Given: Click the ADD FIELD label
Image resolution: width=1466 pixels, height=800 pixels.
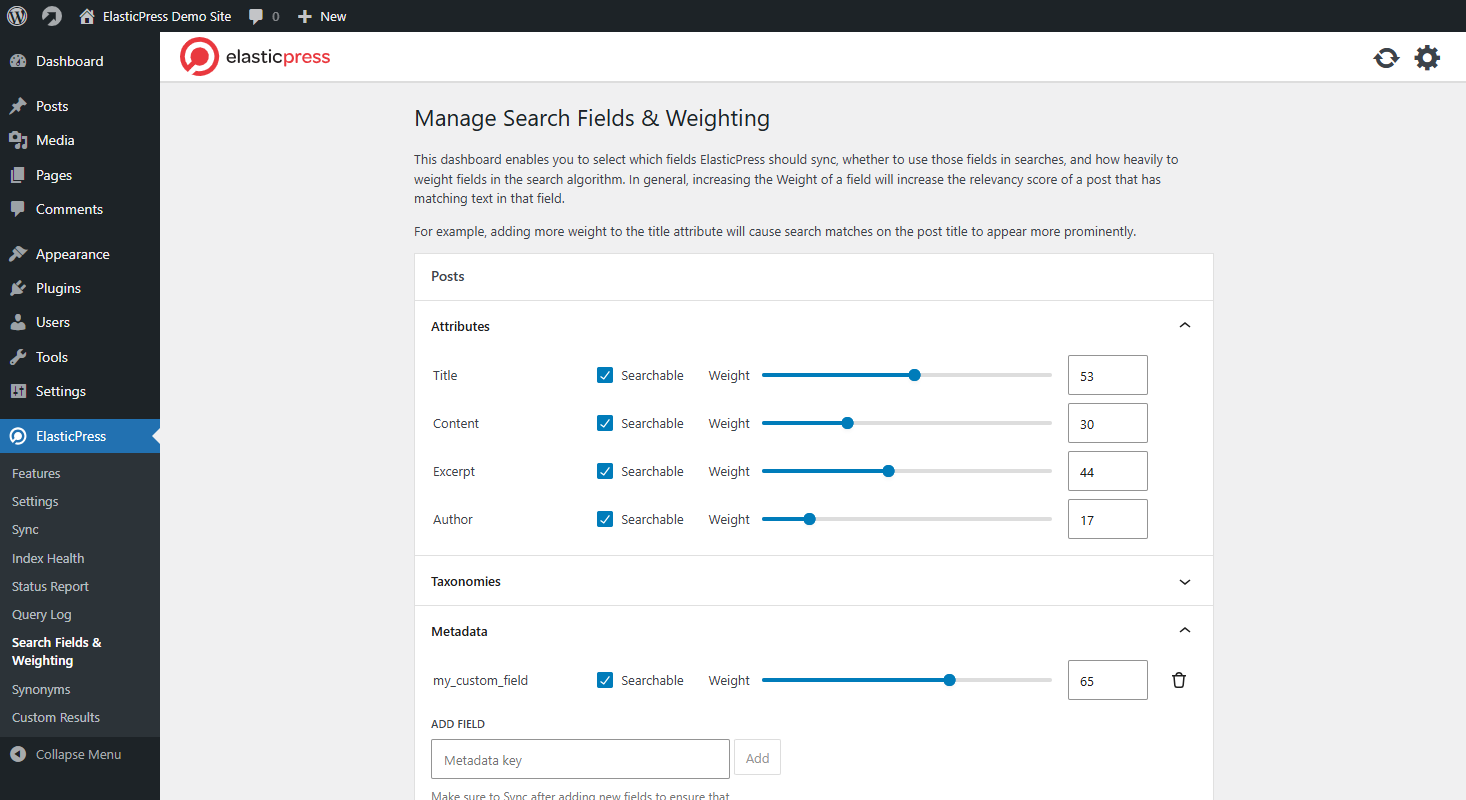Looking at the screenshot, I should [x=458, y=724].
